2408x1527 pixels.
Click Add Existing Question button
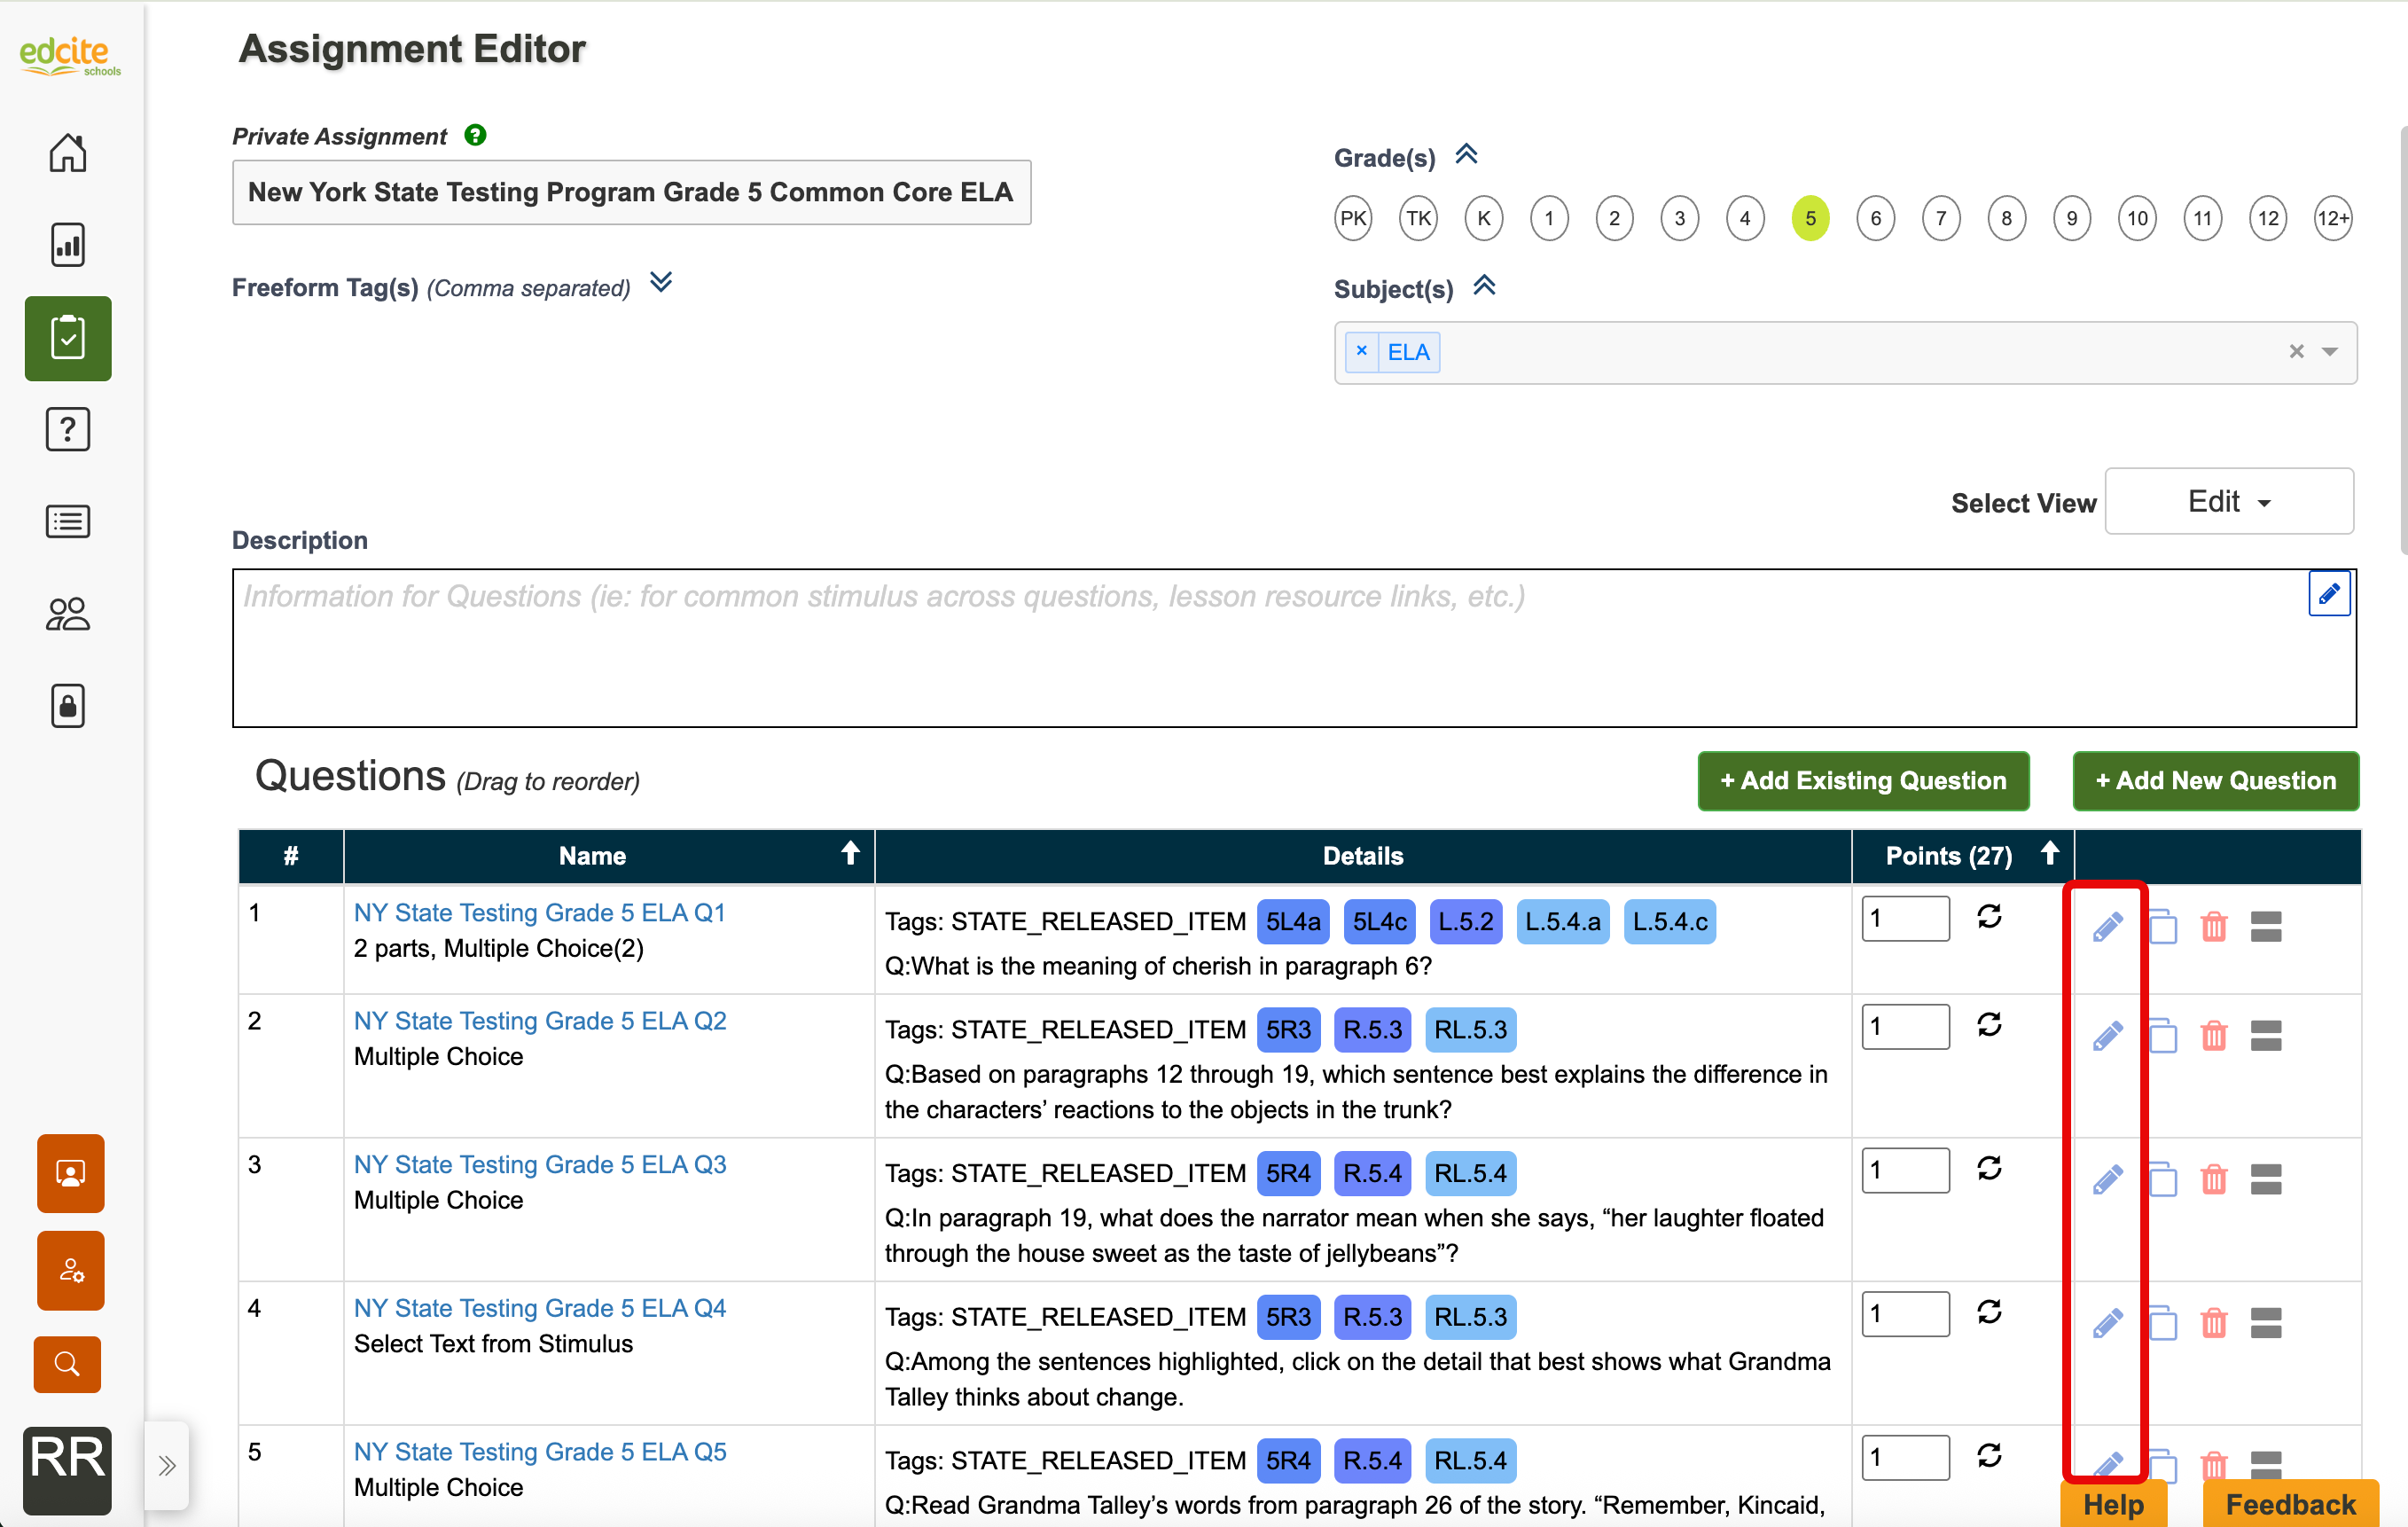[1862, 781]
